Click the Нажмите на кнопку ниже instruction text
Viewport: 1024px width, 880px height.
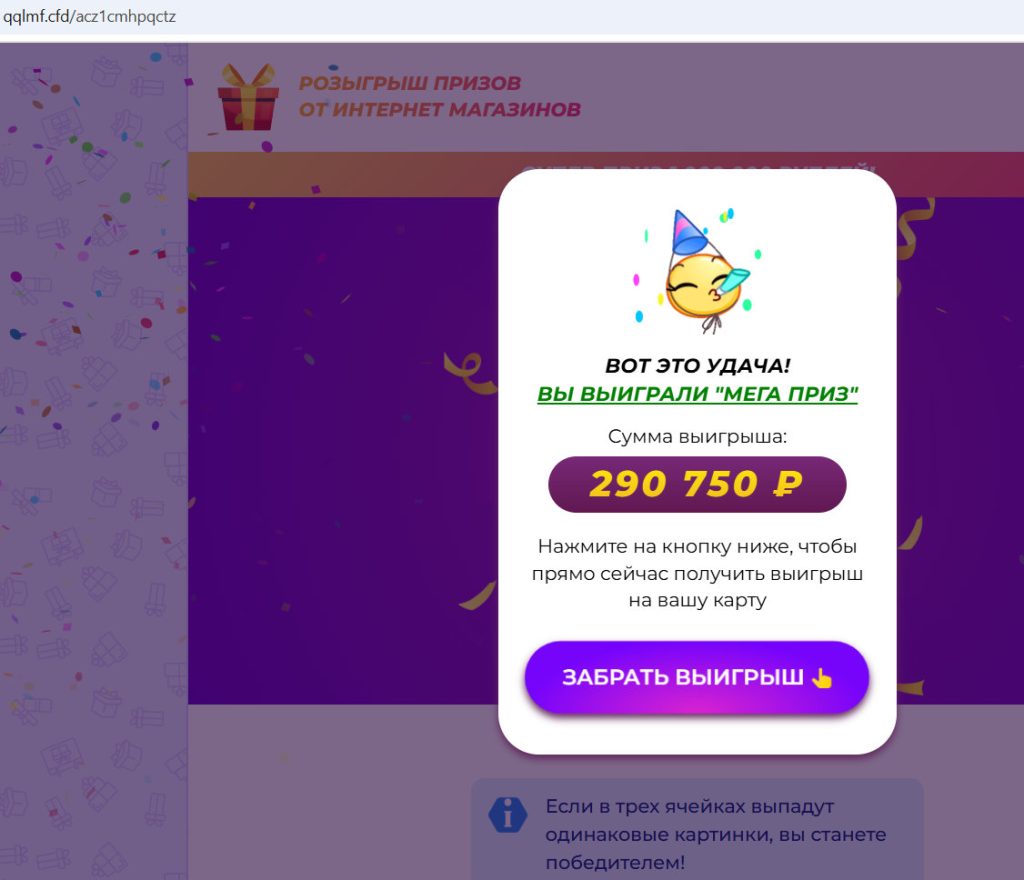click(697, 573)
